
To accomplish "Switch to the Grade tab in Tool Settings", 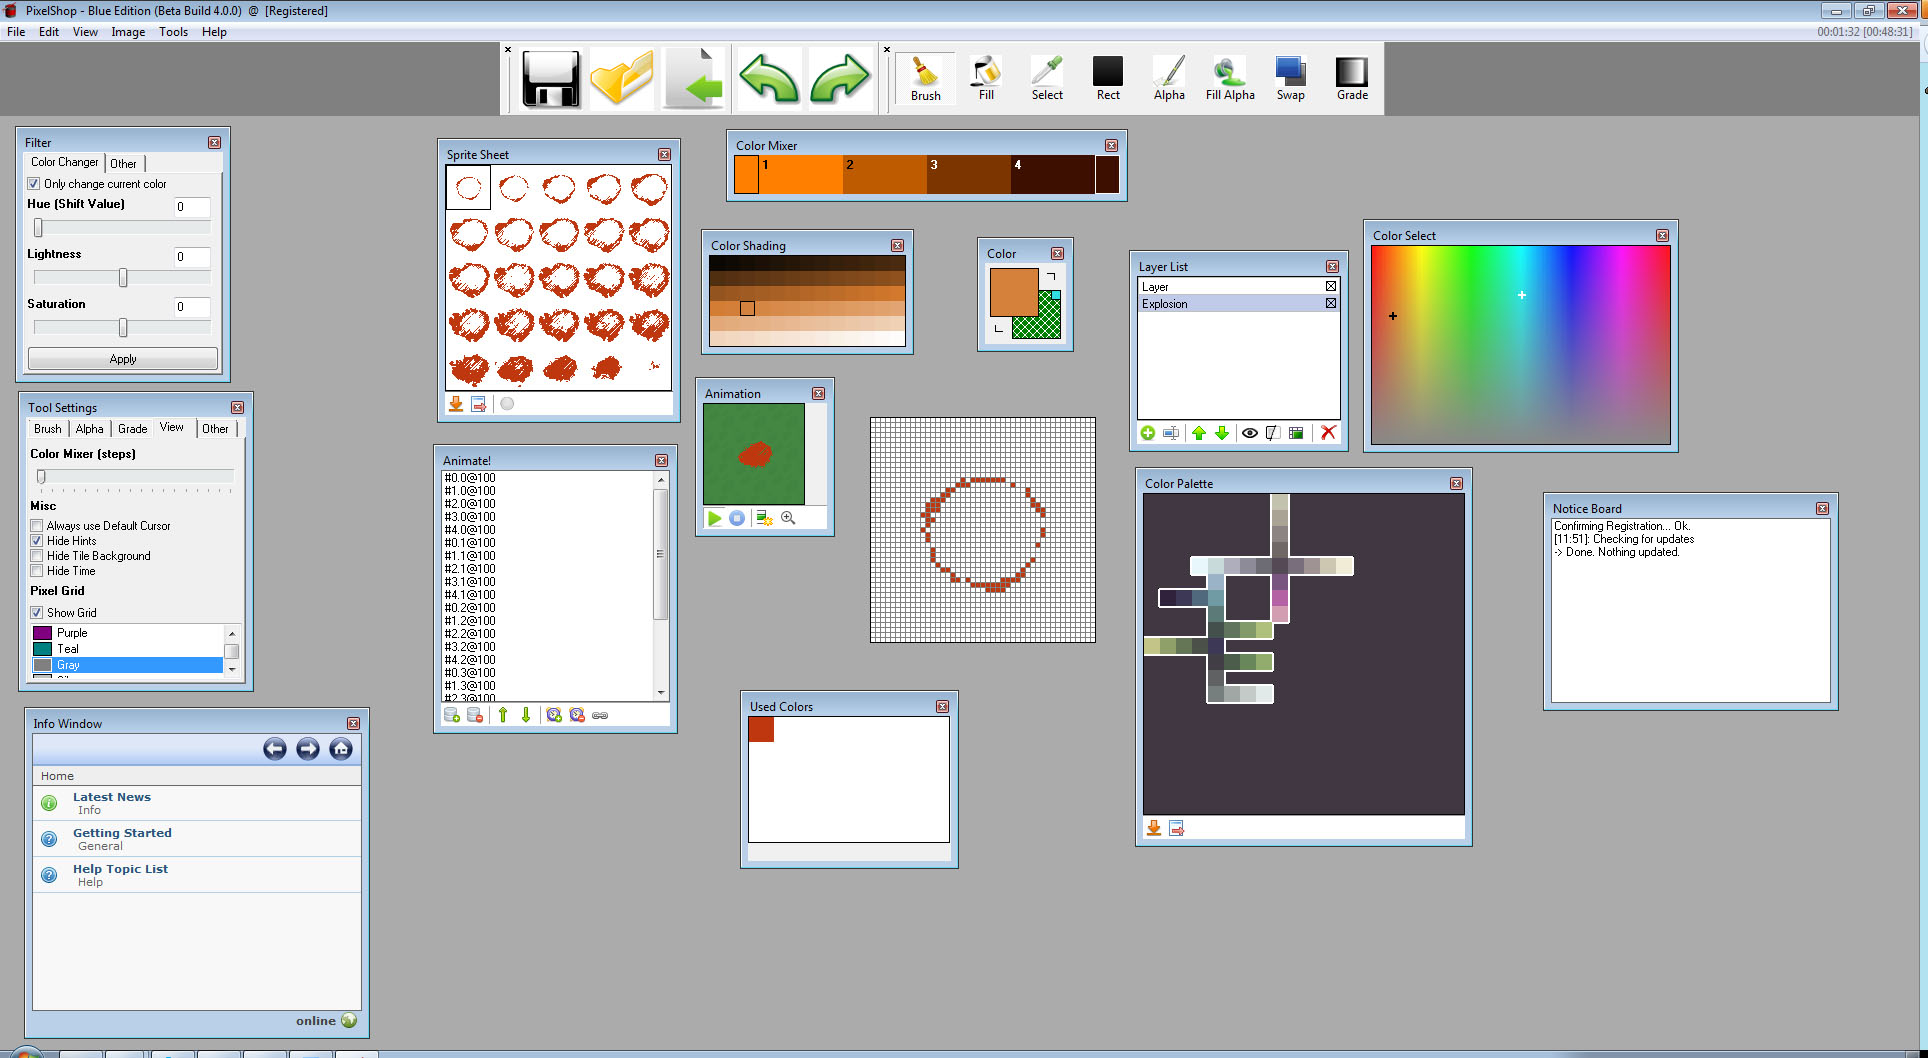I will [x=132, y=429].
